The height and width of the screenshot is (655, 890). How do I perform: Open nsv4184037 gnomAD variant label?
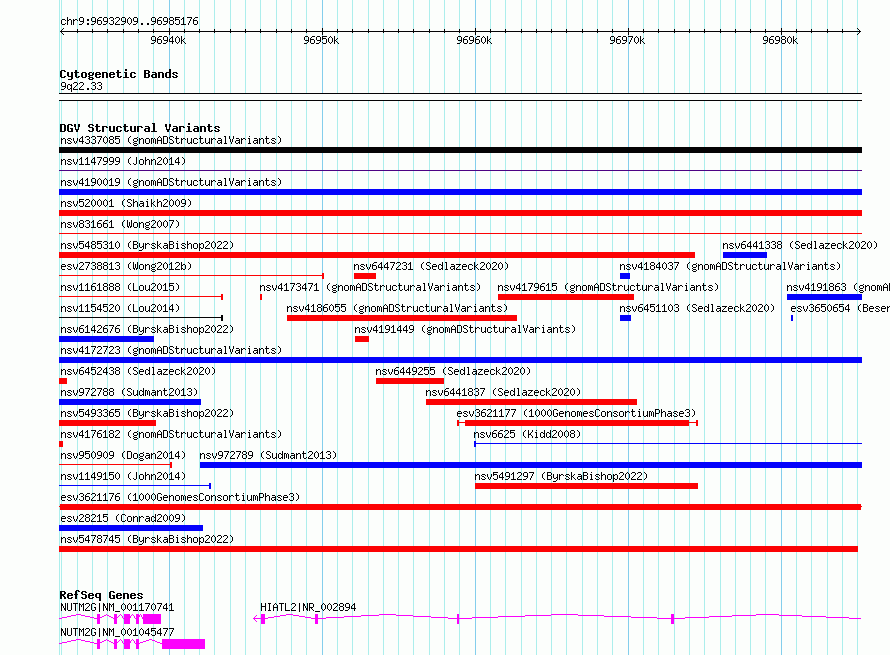(730, 266)
